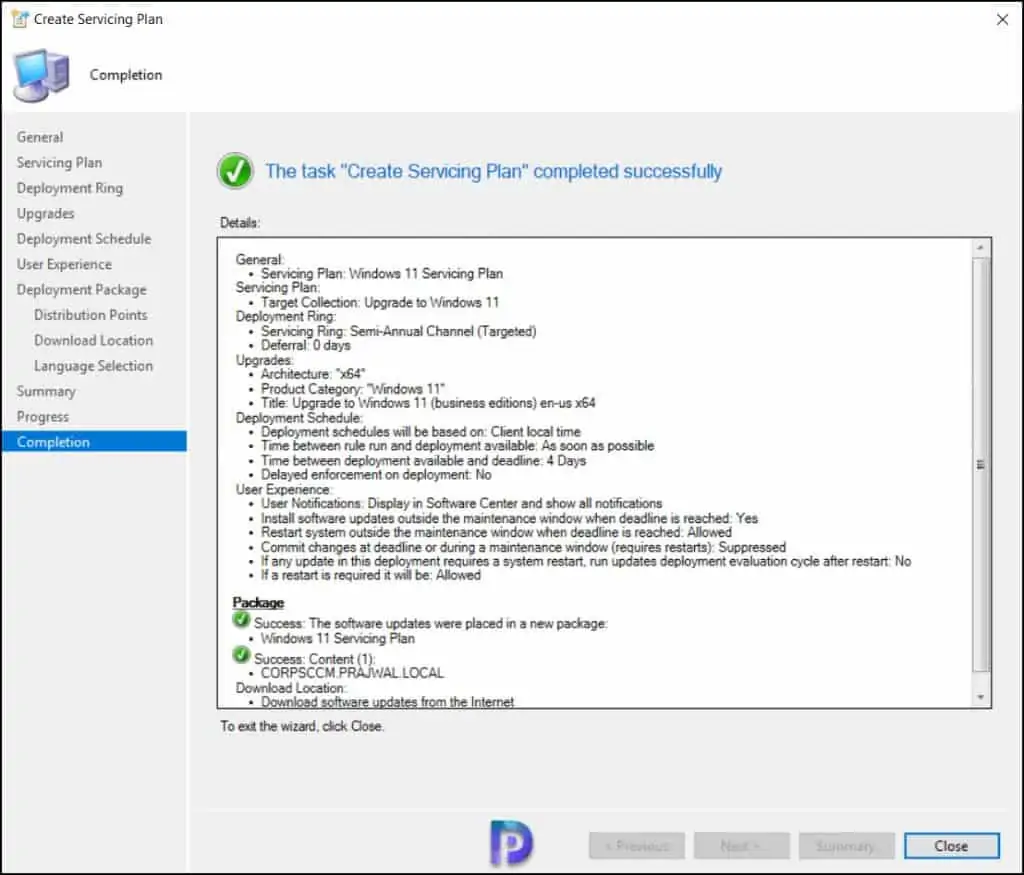Click the disabled Summary button

point(846,846)
